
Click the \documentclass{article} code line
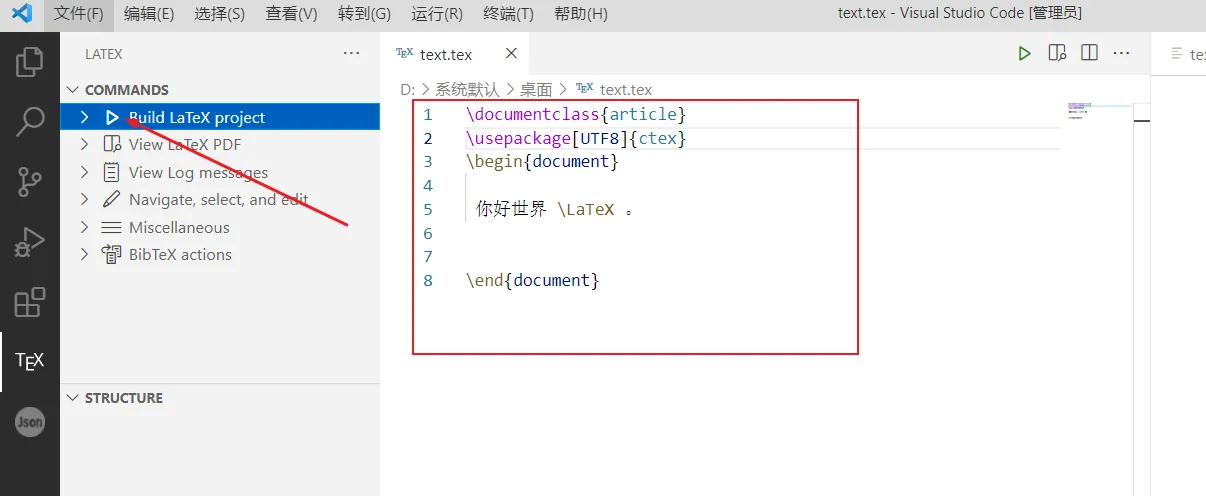[x=576, y=114]
